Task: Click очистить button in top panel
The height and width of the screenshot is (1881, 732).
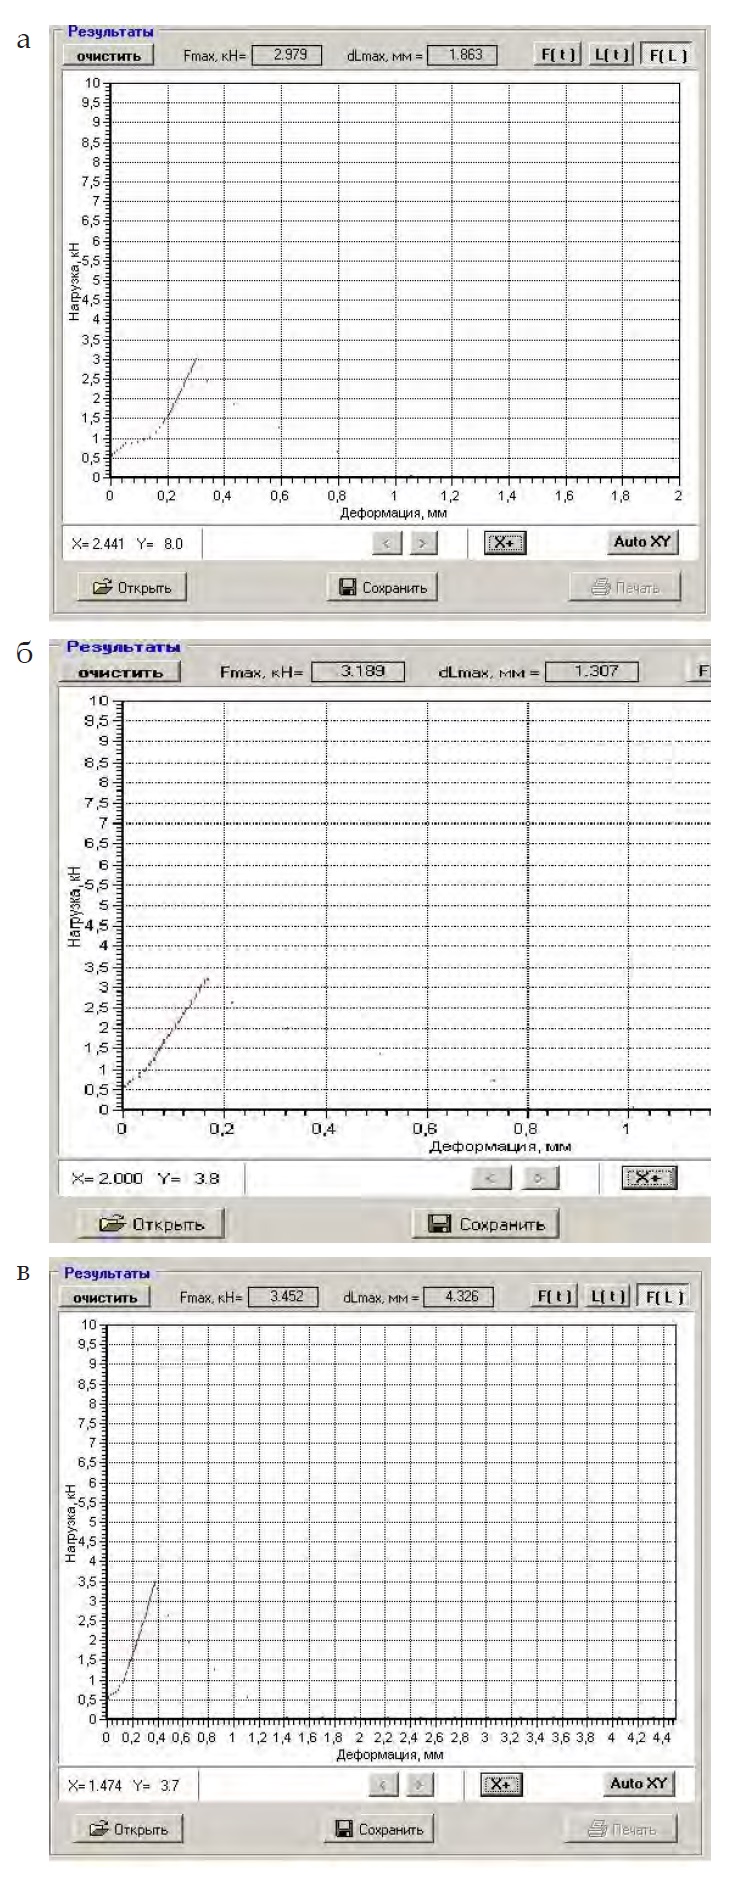Action: [109, 56]
